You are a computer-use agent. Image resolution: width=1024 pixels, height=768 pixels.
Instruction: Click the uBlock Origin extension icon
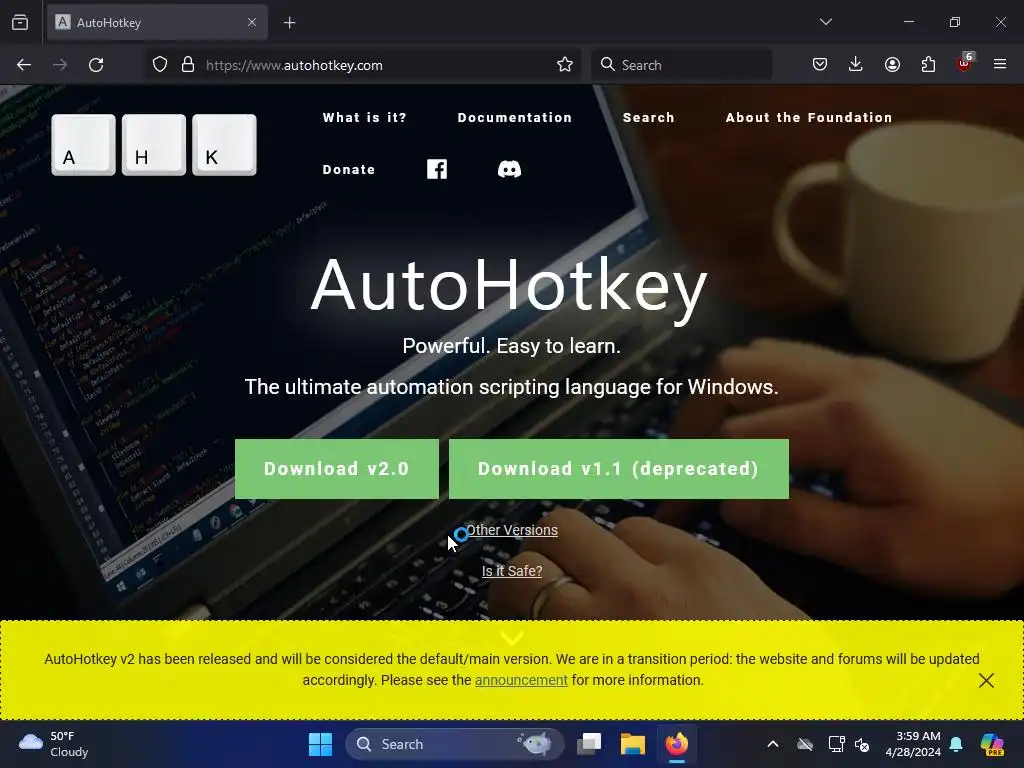coord(965,63)
